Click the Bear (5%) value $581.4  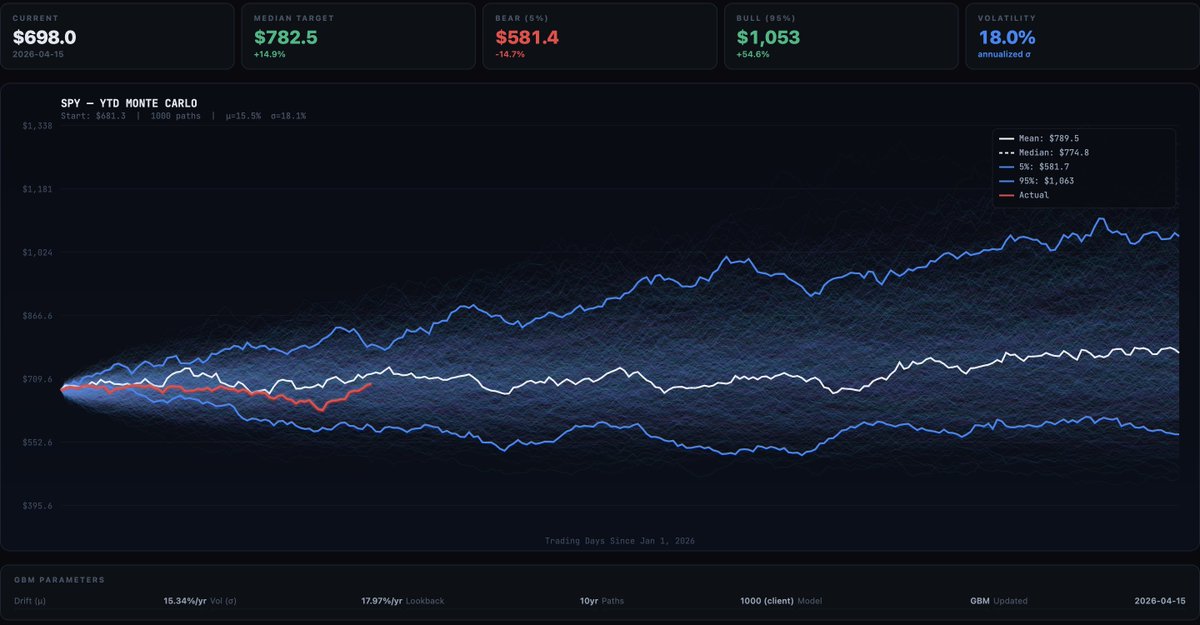pyautogui.click(x=528, y=37)
